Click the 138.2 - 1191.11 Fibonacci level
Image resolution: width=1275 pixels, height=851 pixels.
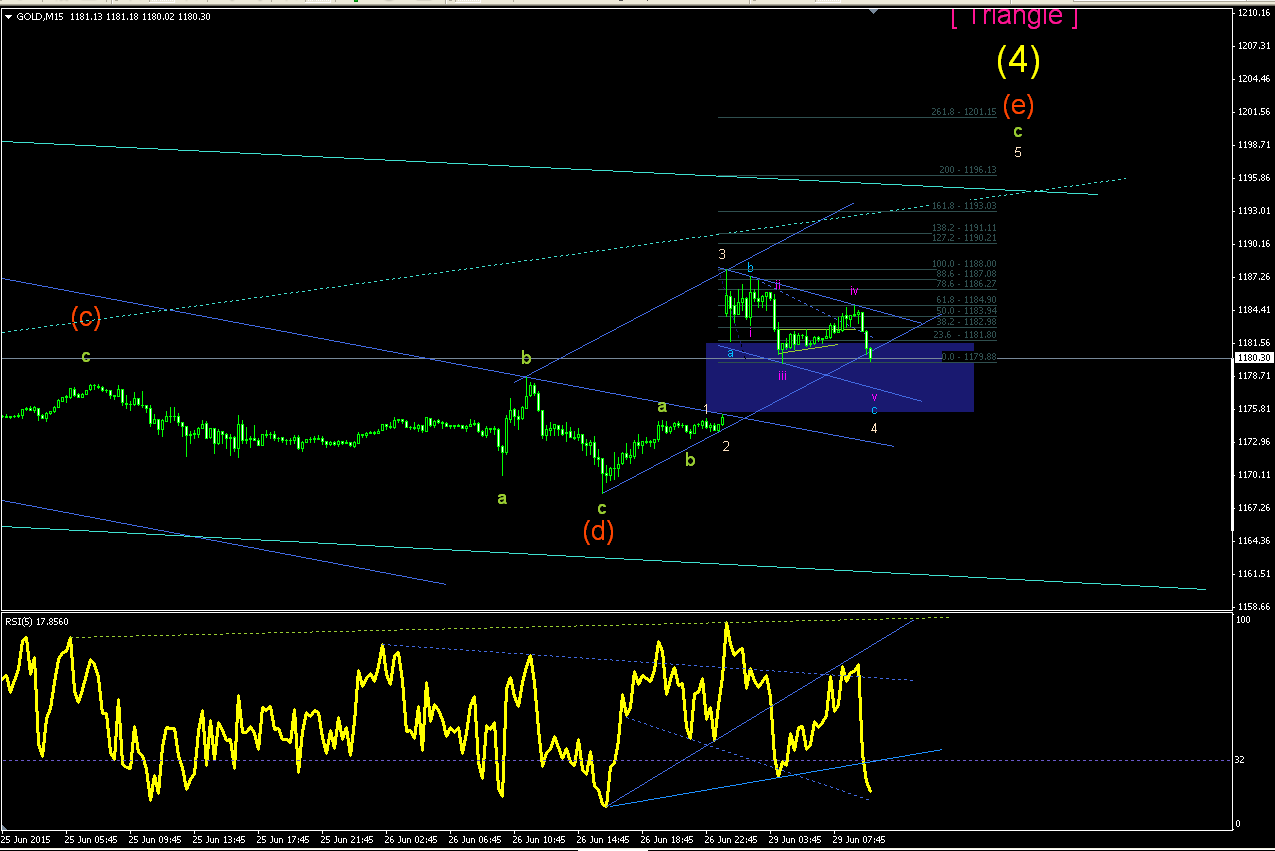[963, 228]
